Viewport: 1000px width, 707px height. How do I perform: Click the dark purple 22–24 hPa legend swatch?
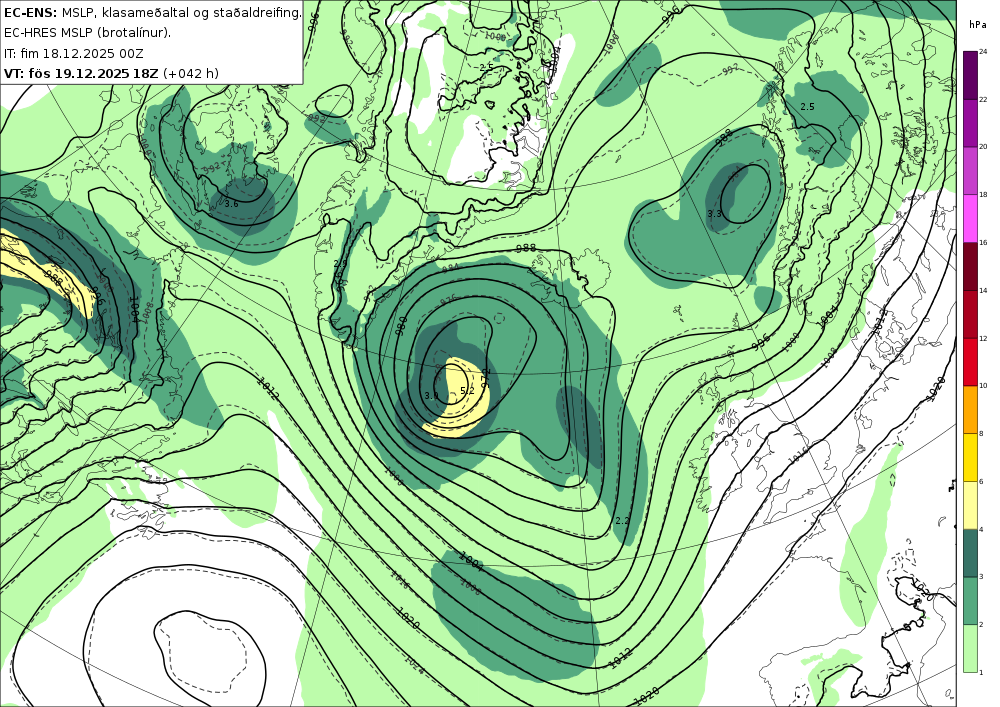(x=970, y=75)
